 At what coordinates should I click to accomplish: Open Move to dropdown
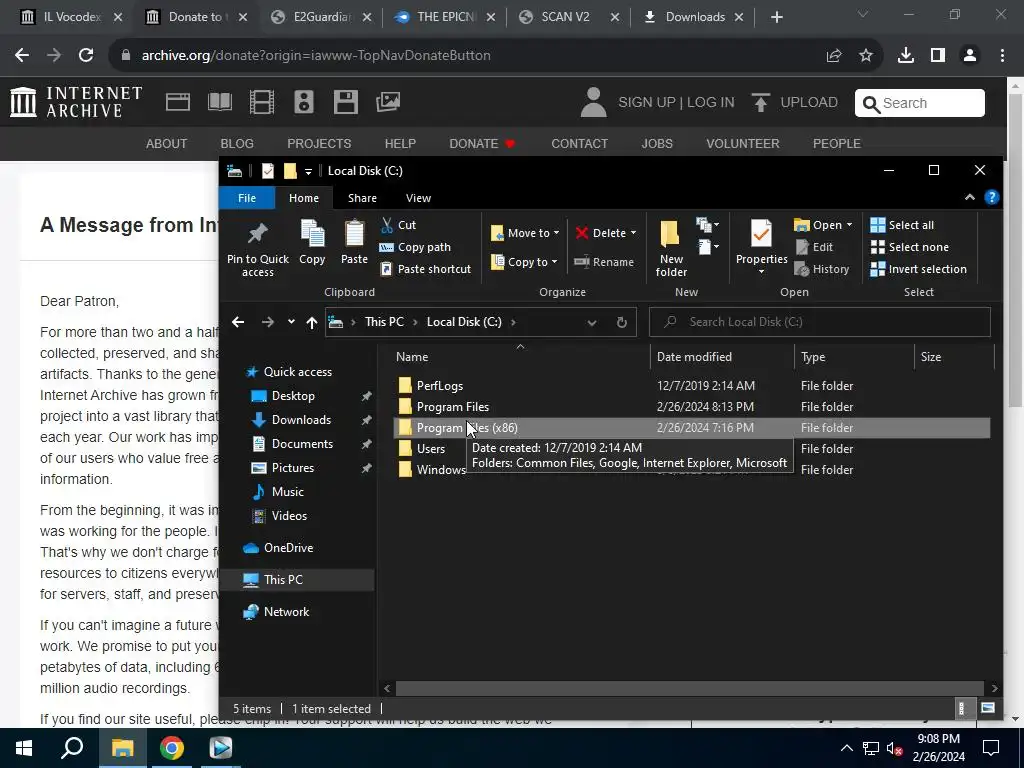click(525, 233)
